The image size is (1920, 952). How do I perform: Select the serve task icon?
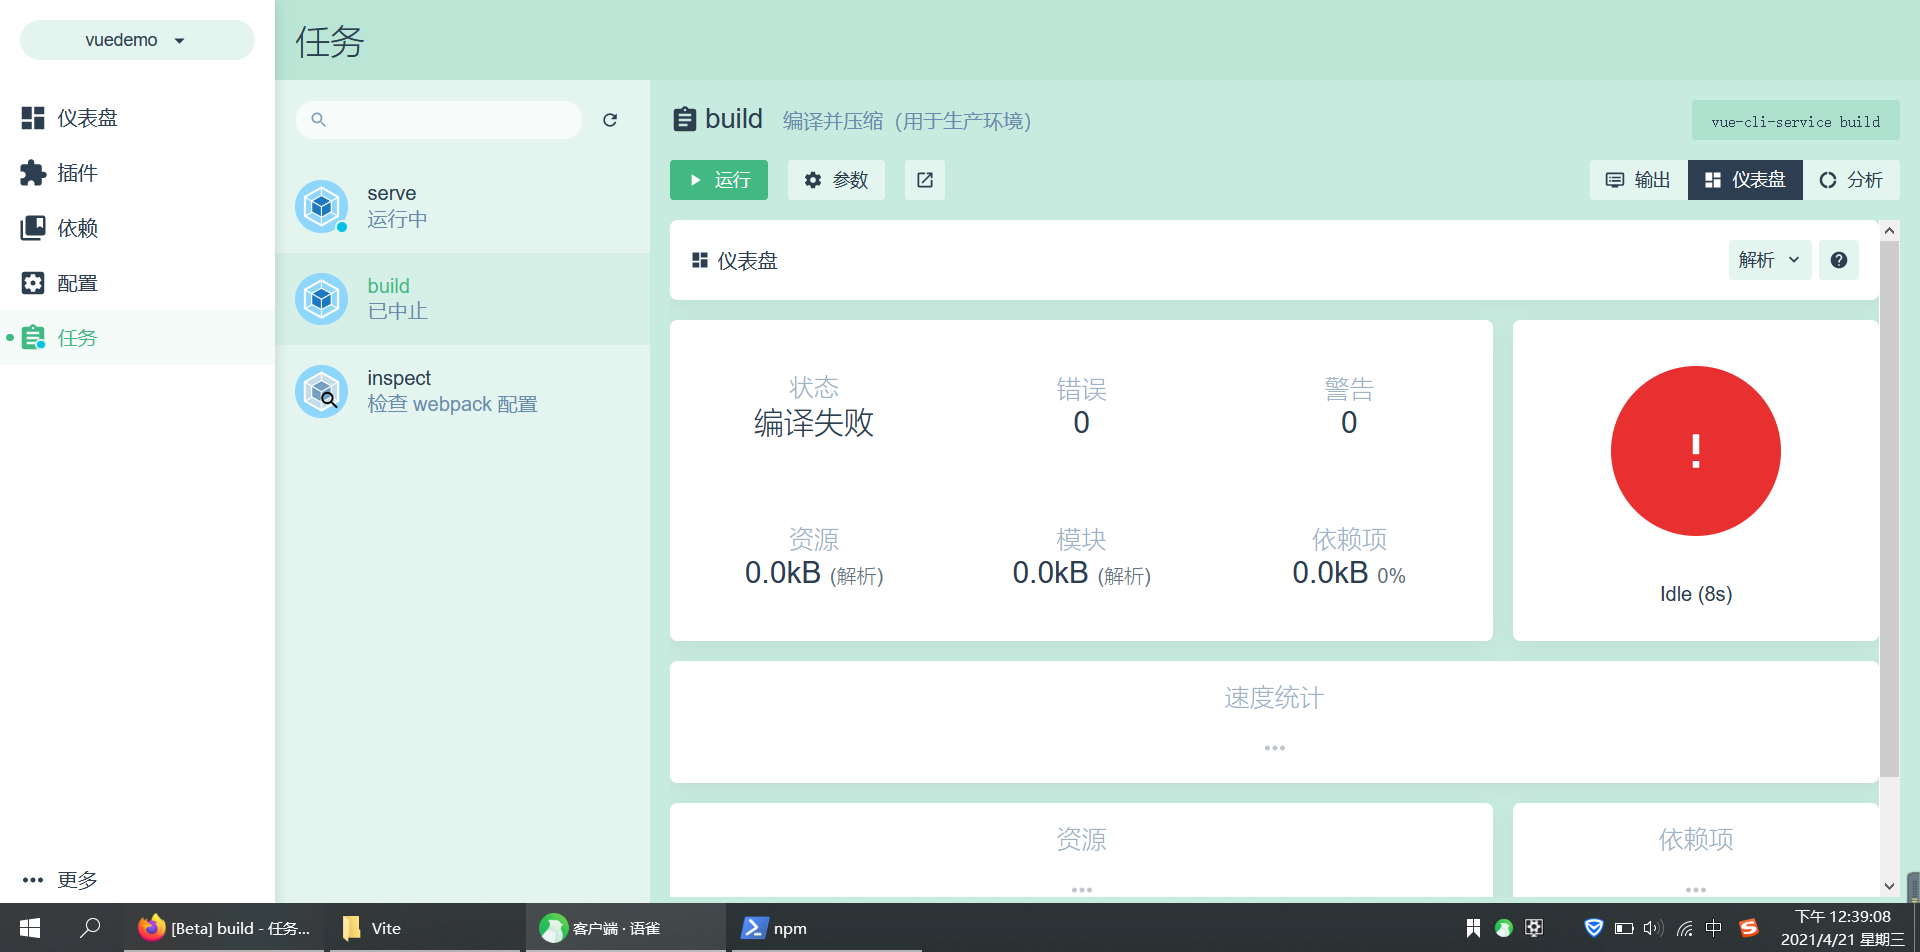[321, 206]
